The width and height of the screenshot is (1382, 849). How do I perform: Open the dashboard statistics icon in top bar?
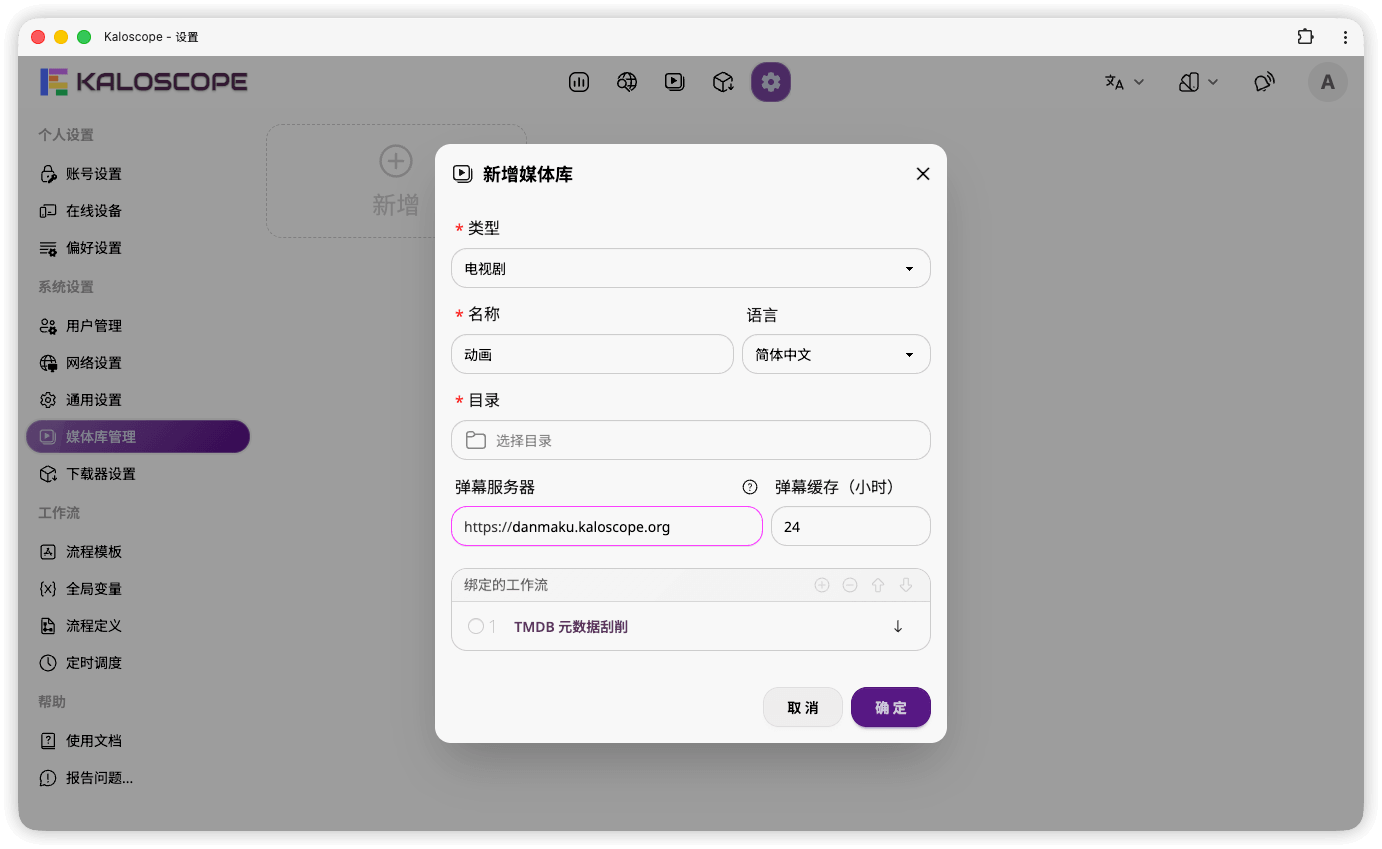579,82
